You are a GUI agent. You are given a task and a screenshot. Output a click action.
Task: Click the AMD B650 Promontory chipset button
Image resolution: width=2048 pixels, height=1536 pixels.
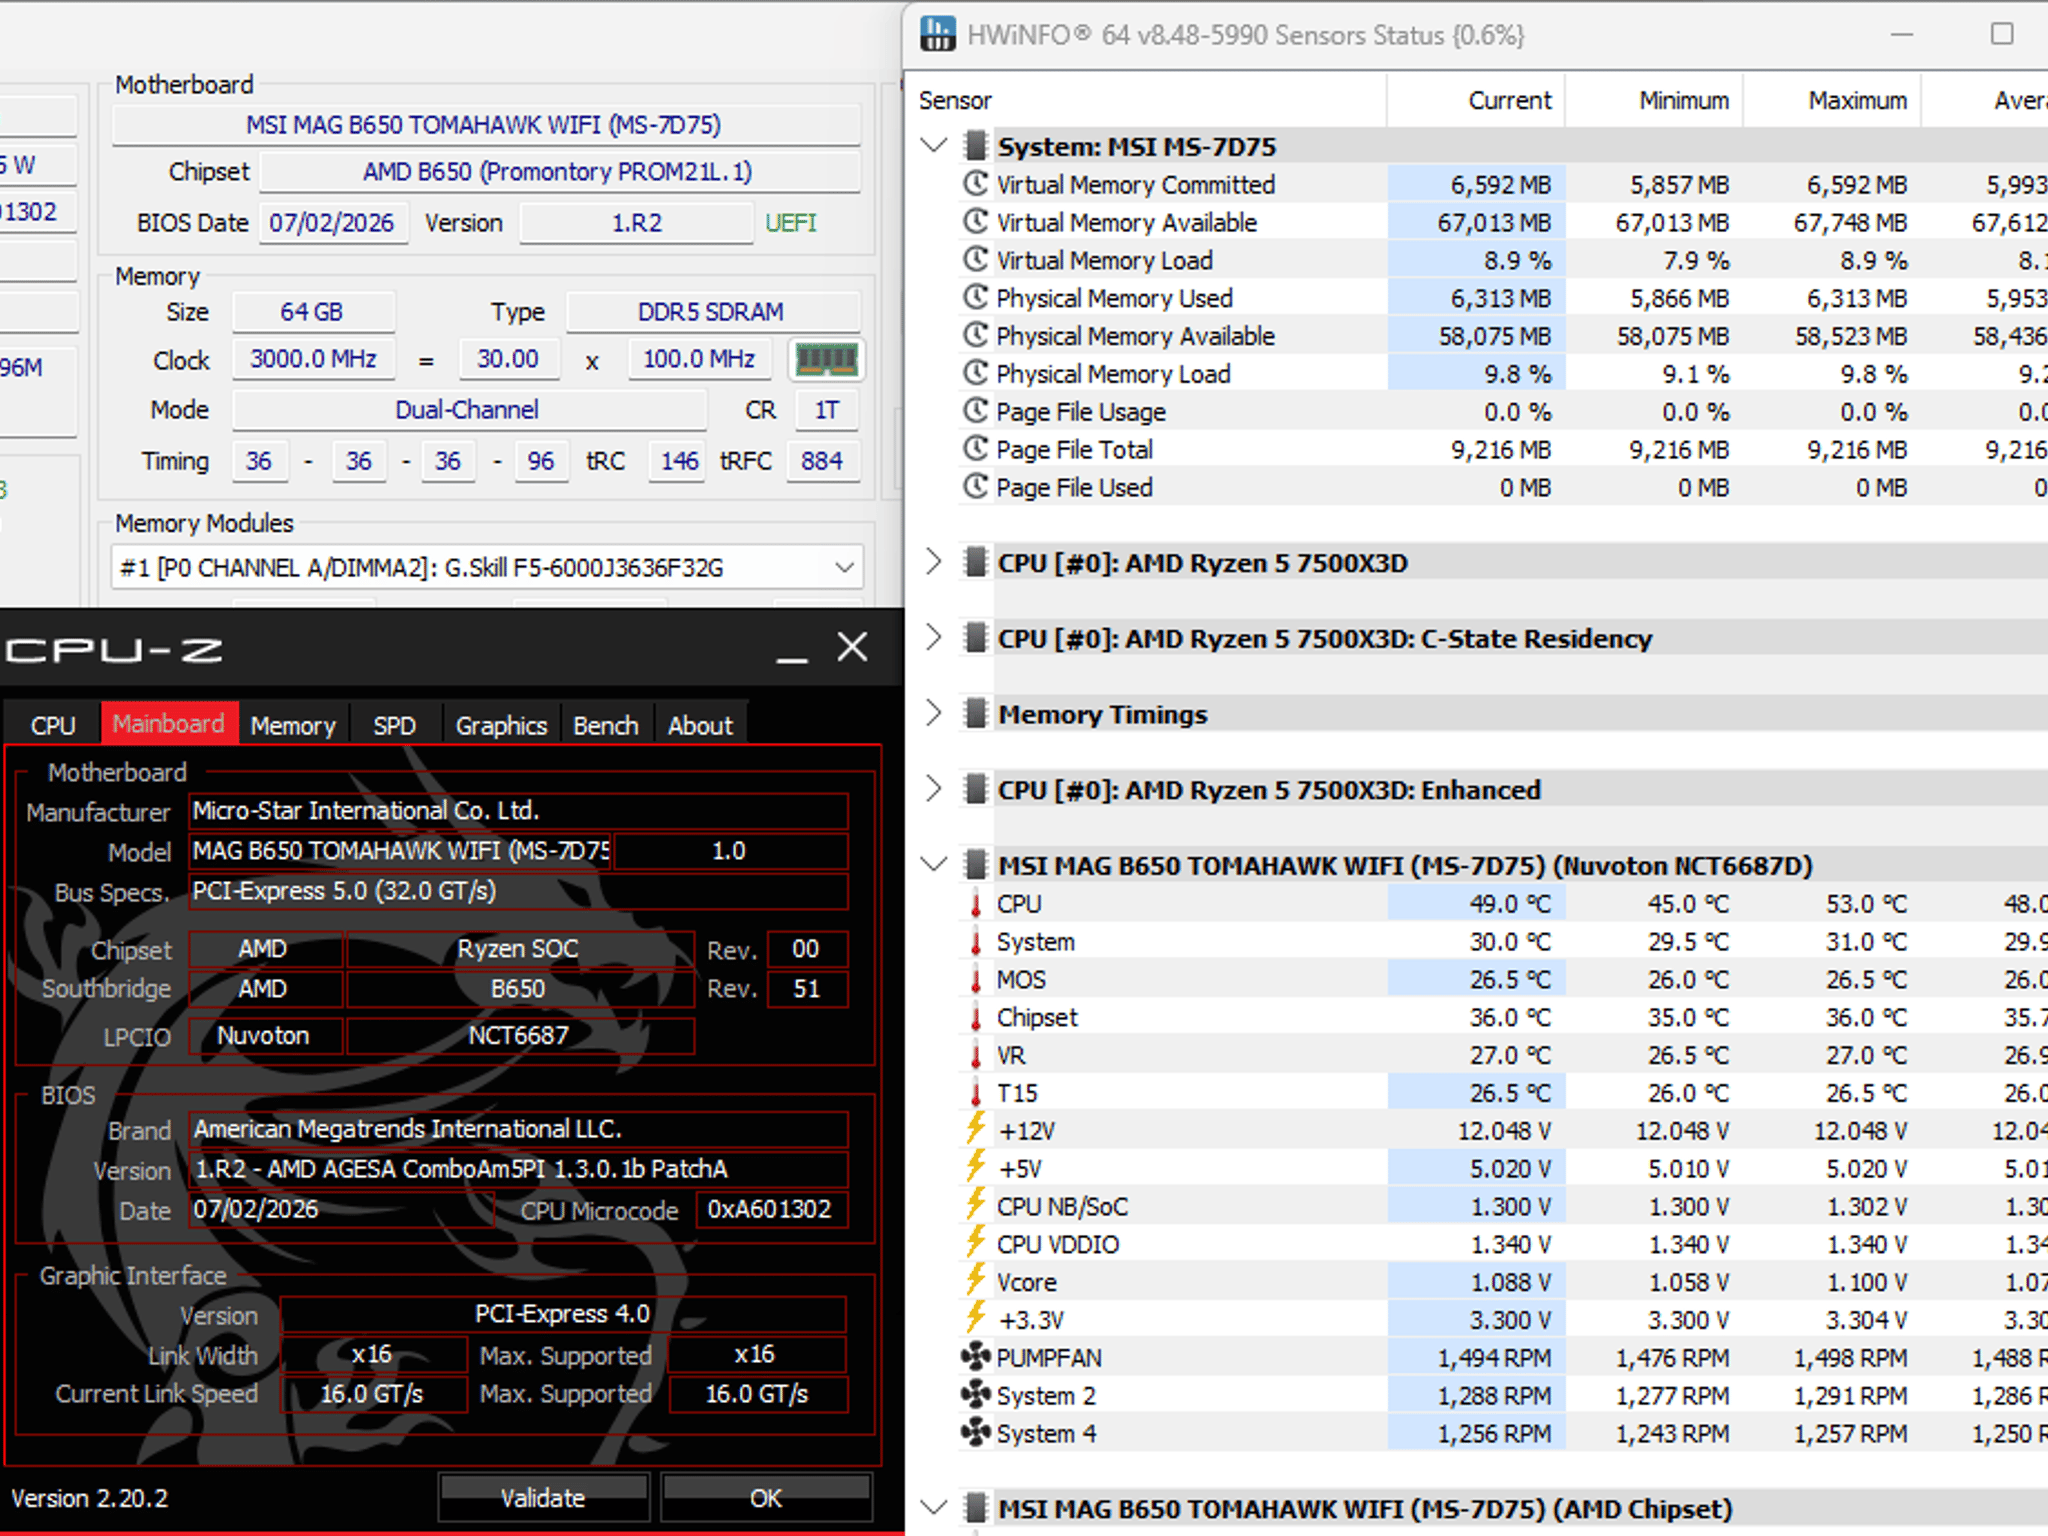(559, 172)
